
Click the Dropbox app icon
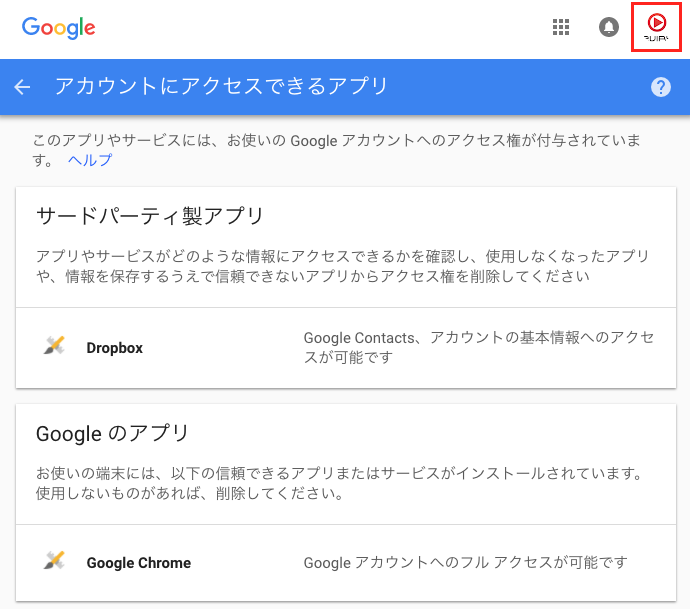tap(54, 347)
